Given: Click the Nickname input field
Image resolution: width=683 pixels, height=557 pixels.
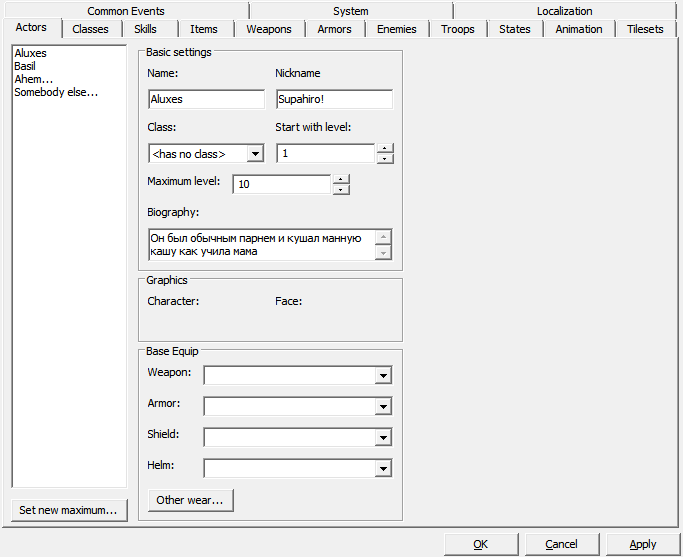Looking at the screenshot, I should pyautogui.click(x=334, y=99).
